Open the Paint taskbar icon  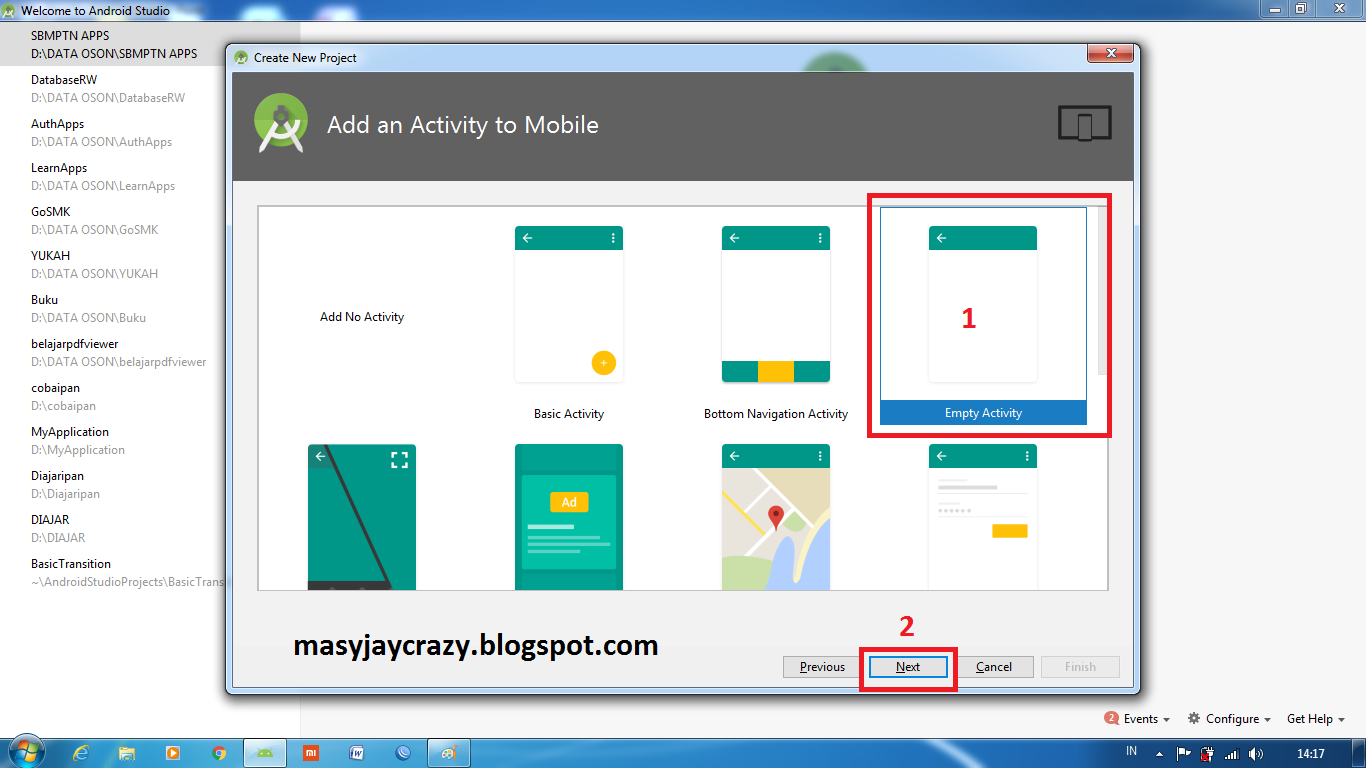[449, 753]
